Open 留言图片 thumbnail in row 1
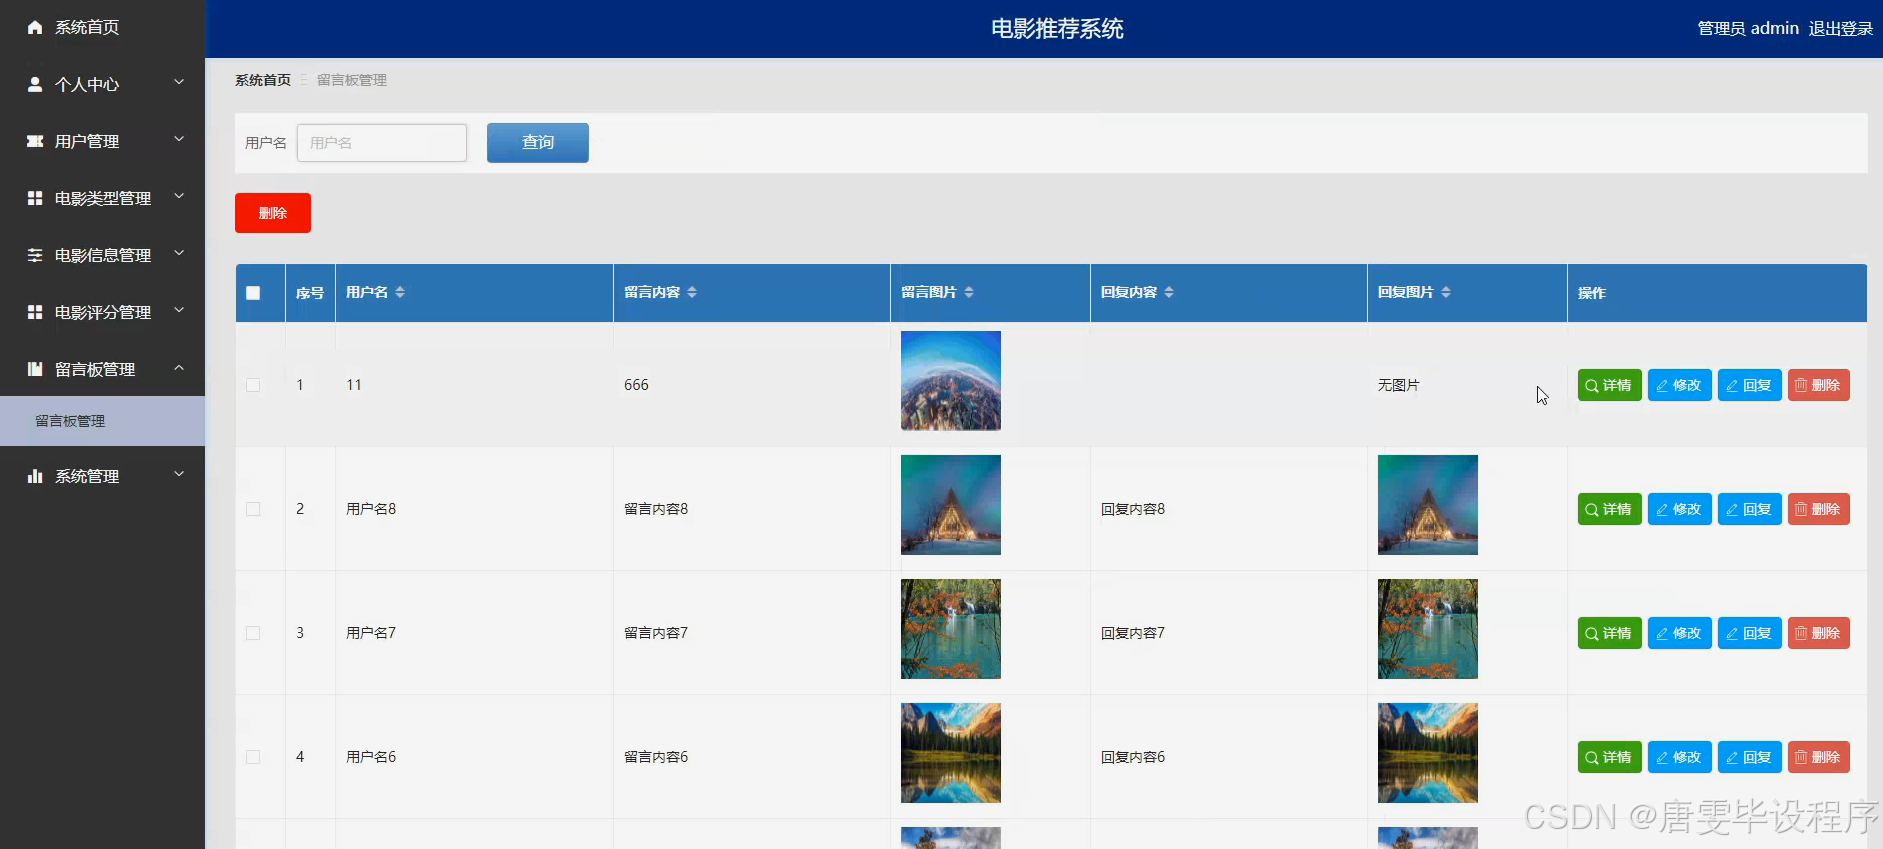This screenshot has width=1883, height=849. [x=951, y=381]
